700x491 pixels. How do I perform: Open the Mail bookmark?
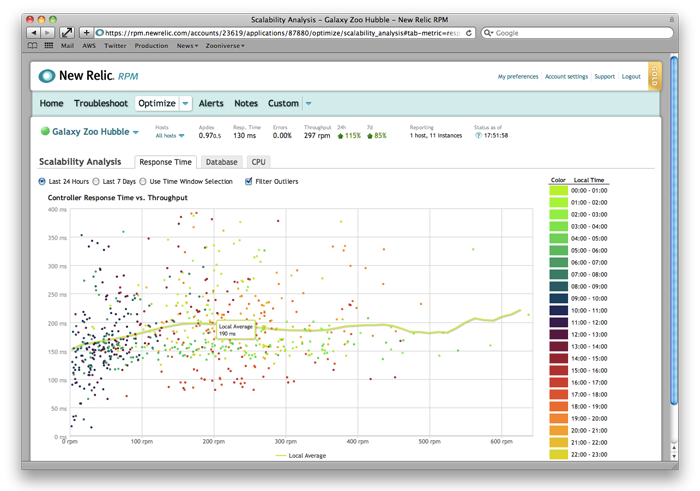tap(67, 46)
